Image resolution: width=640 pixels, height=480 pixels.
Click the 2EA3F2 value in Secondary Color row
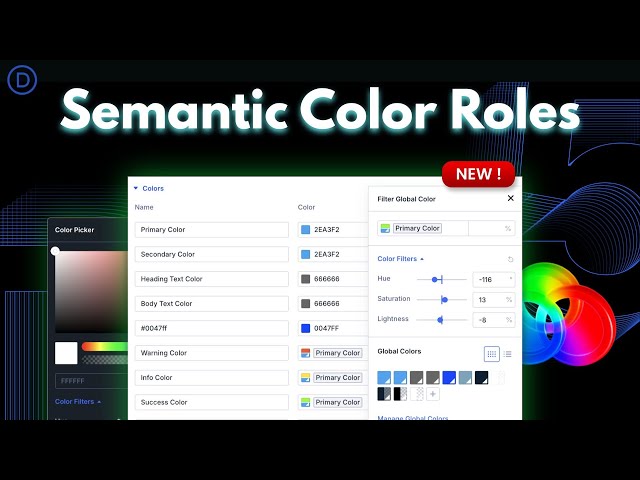click(x=327, y=254)
